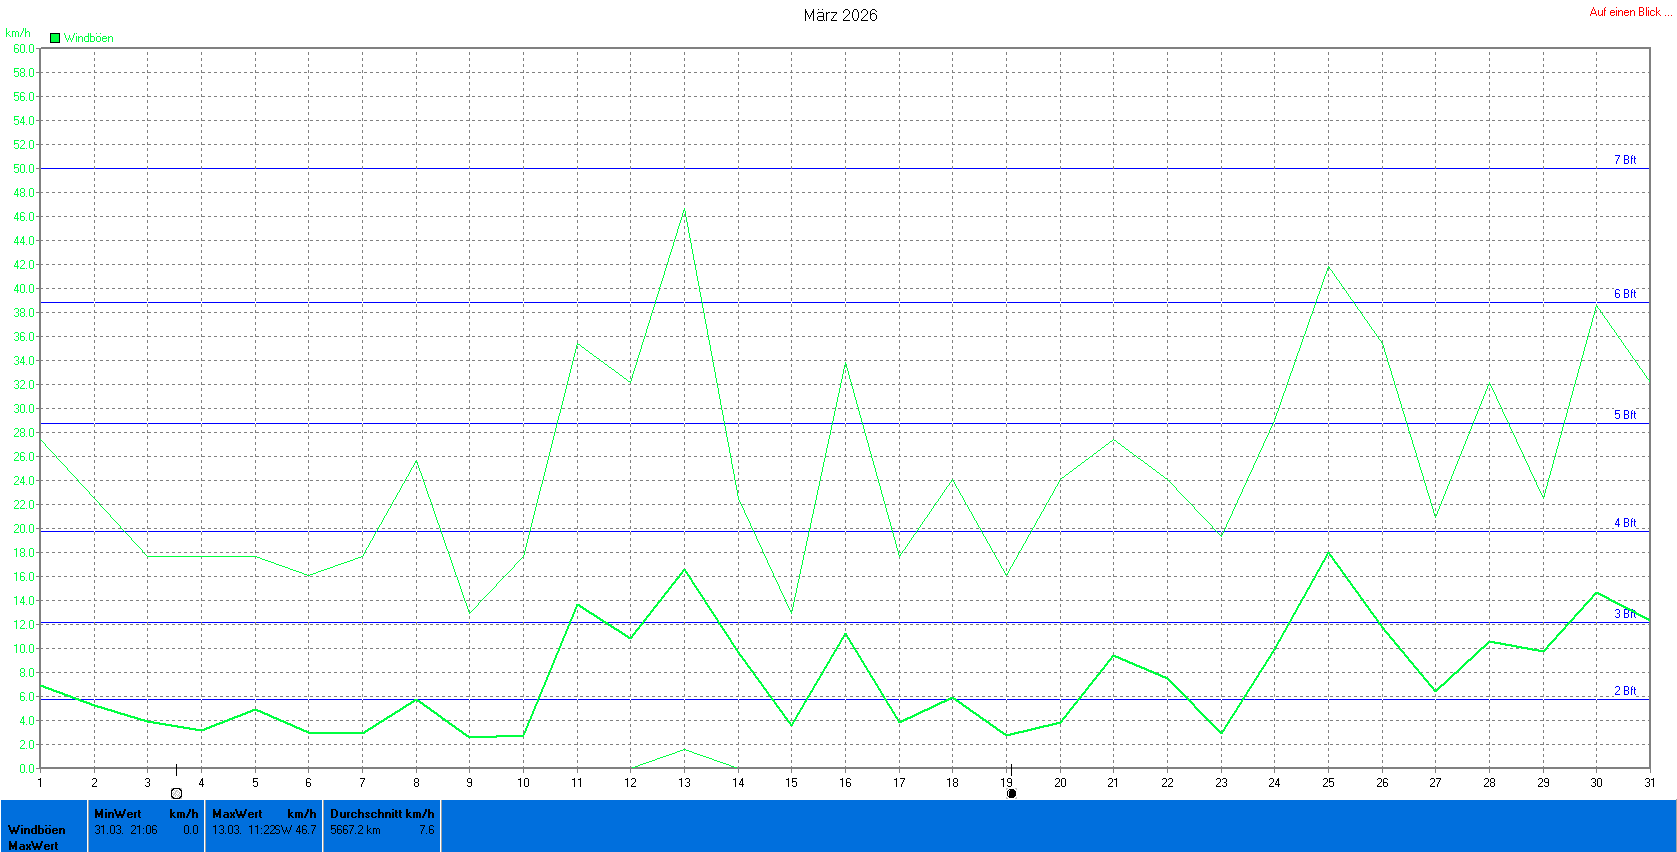Click the '6 Bft' threshold label
Screen dimensions: 1677x852
point(1625,294)
